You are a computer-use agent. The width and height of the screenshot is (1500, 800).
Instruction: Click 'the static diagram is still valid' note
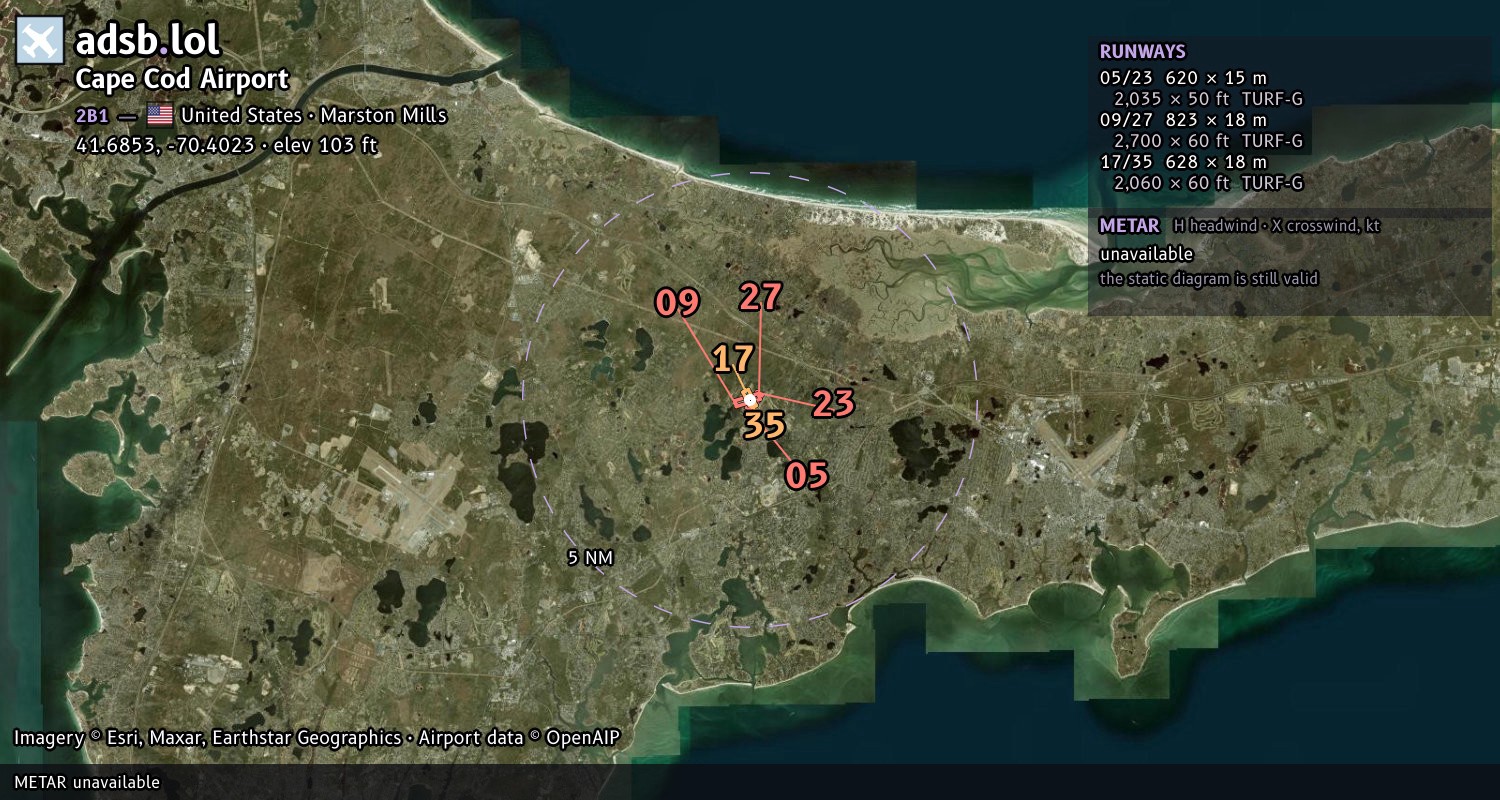click(1209, 279)
